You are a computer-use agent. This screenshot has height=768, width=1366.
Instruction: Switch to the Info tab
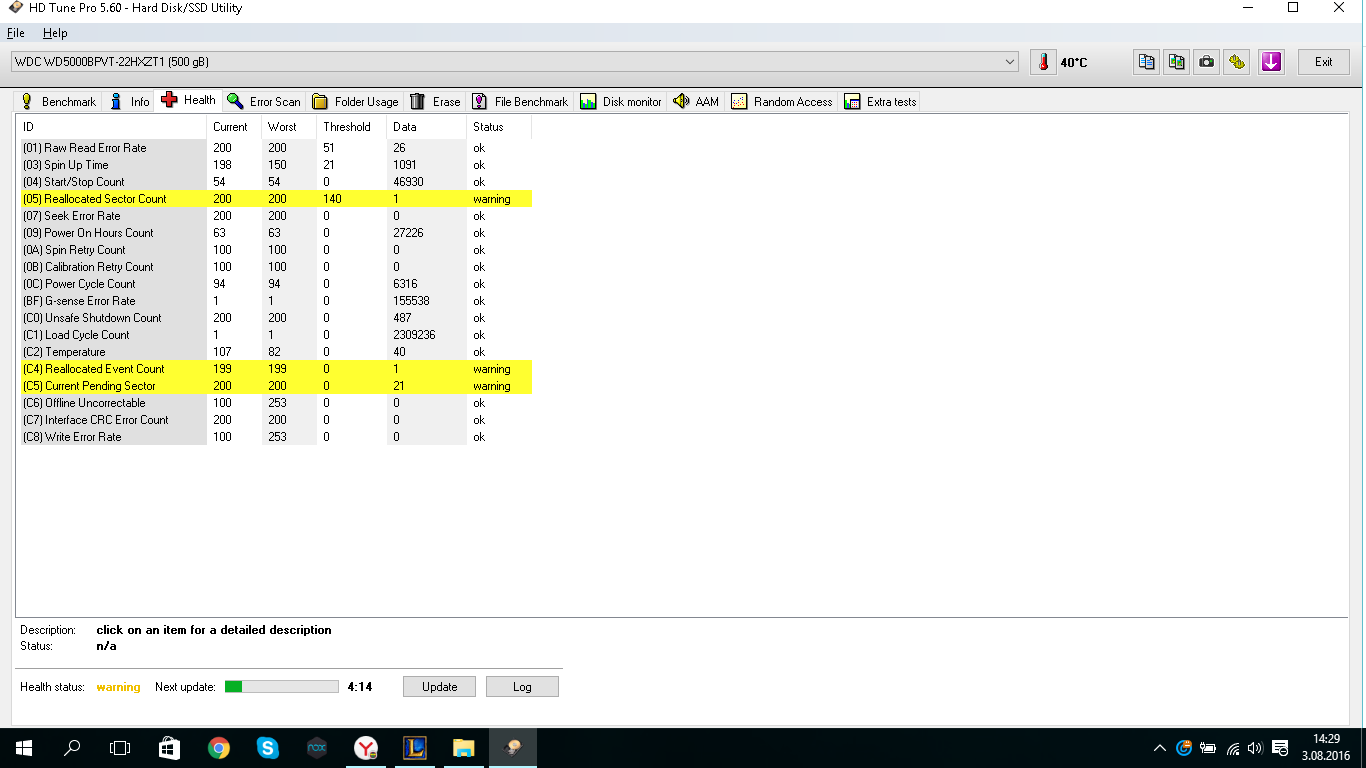(129, 101)
